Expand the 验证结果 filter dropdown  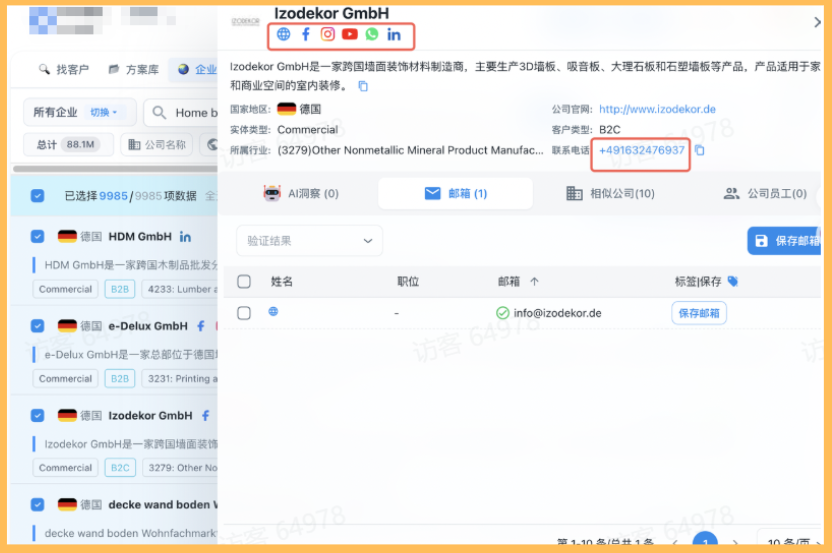(309, 240)
